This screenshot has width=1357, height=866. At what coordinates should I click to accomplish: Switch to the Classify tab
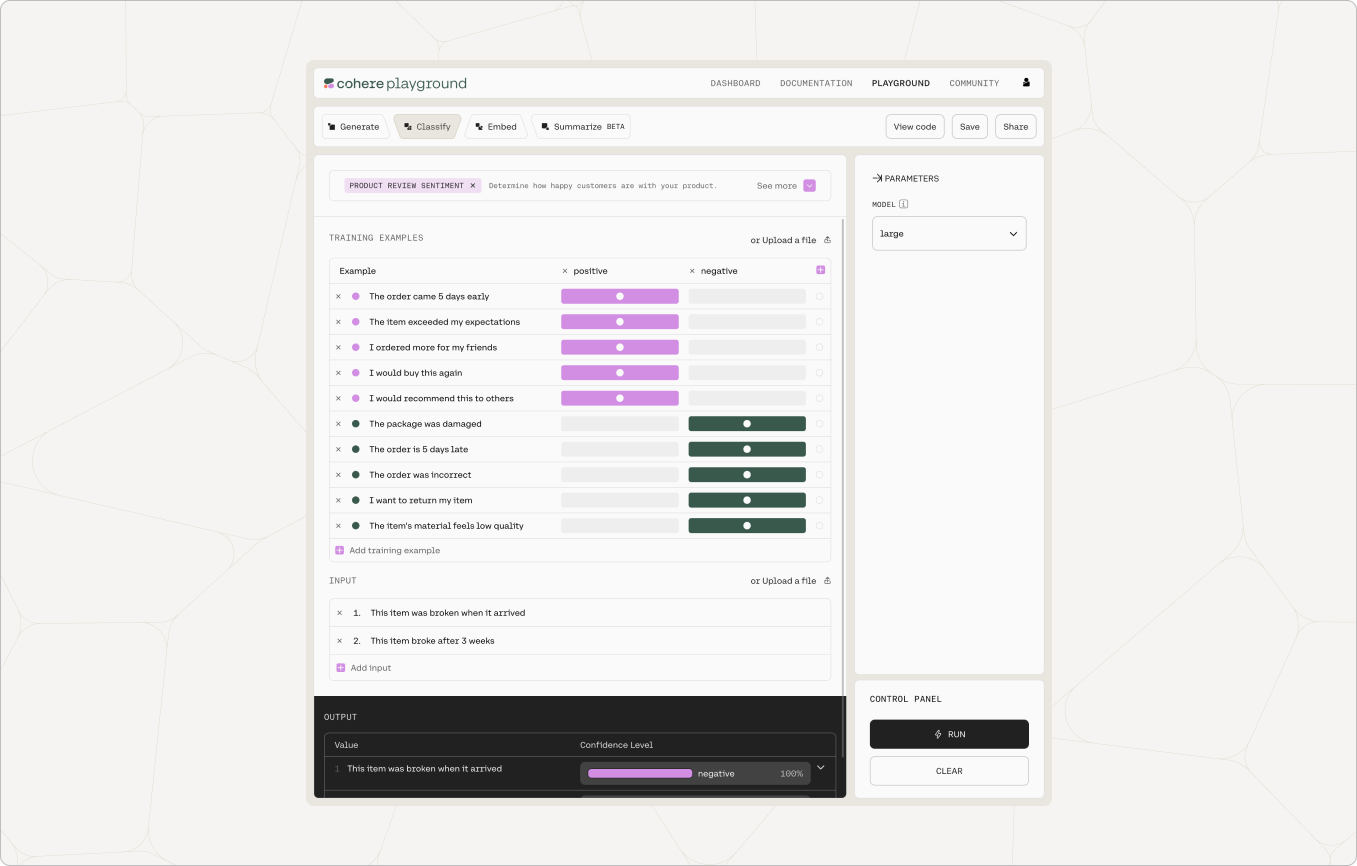[427, 127]
